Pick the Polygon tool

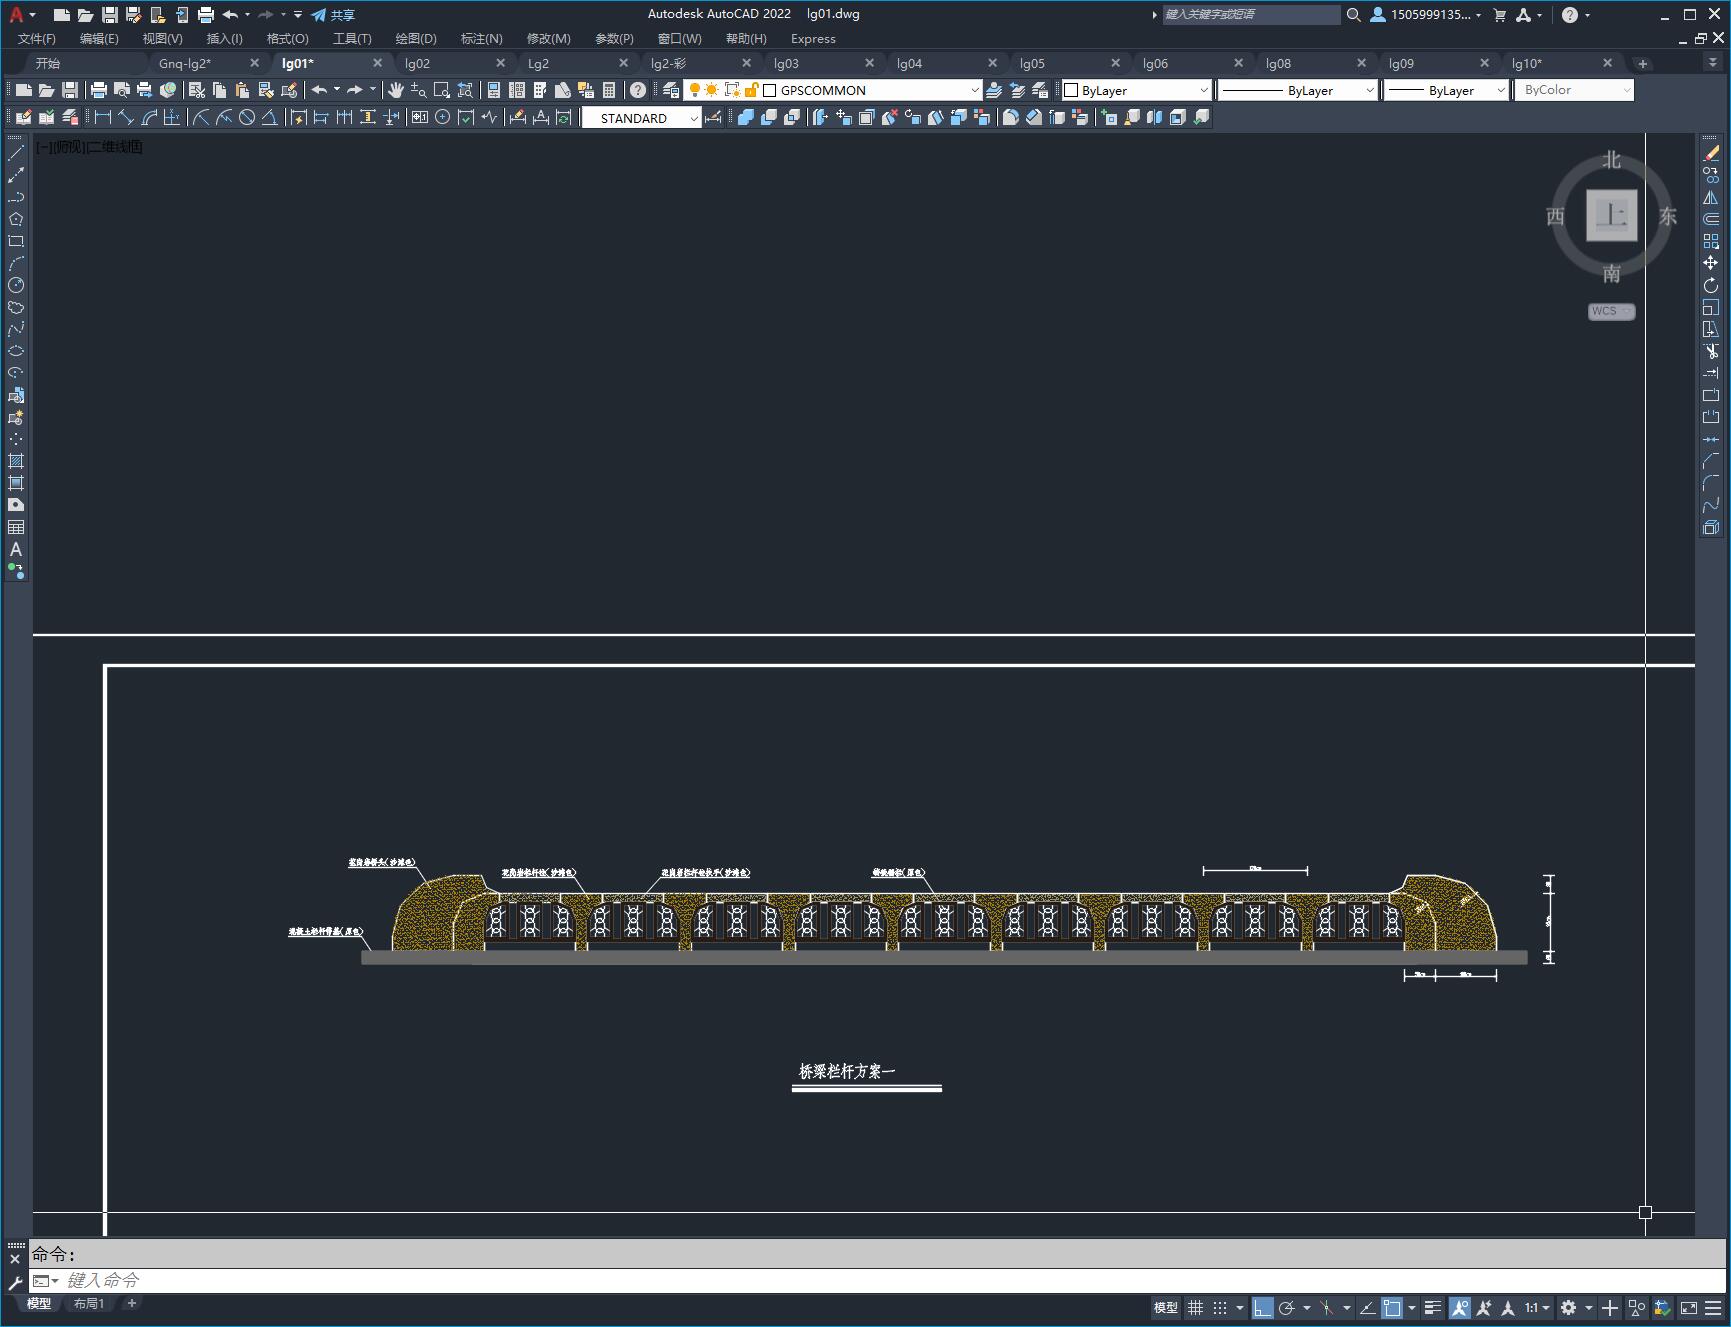[x=16, y=219]
